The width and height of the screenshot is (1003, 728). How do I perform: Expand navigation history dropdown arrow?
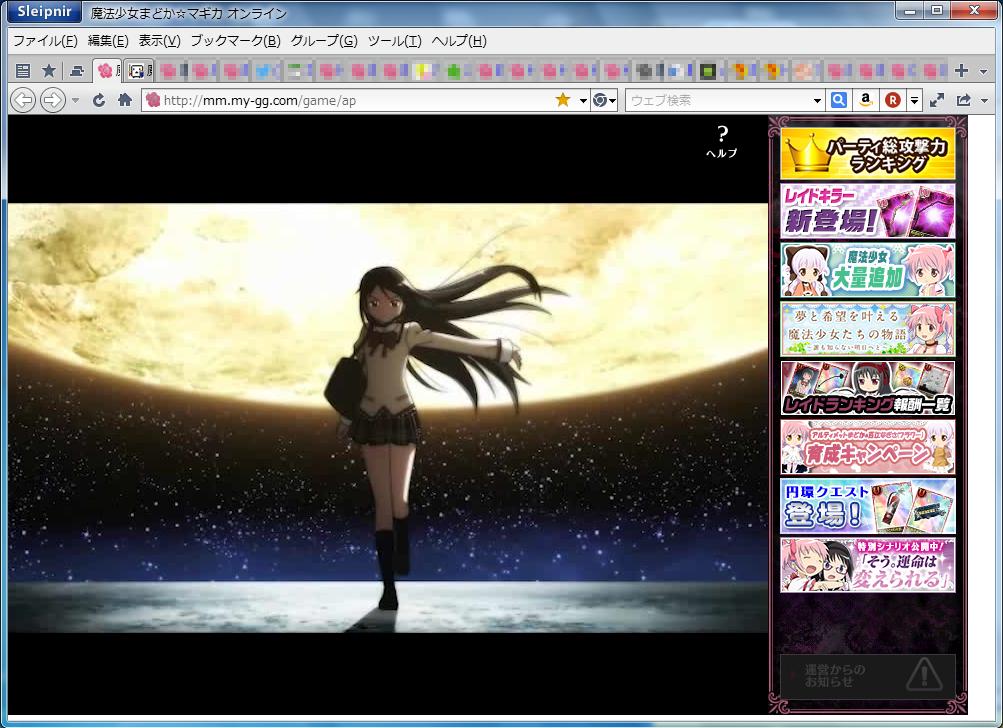point(75,100)
